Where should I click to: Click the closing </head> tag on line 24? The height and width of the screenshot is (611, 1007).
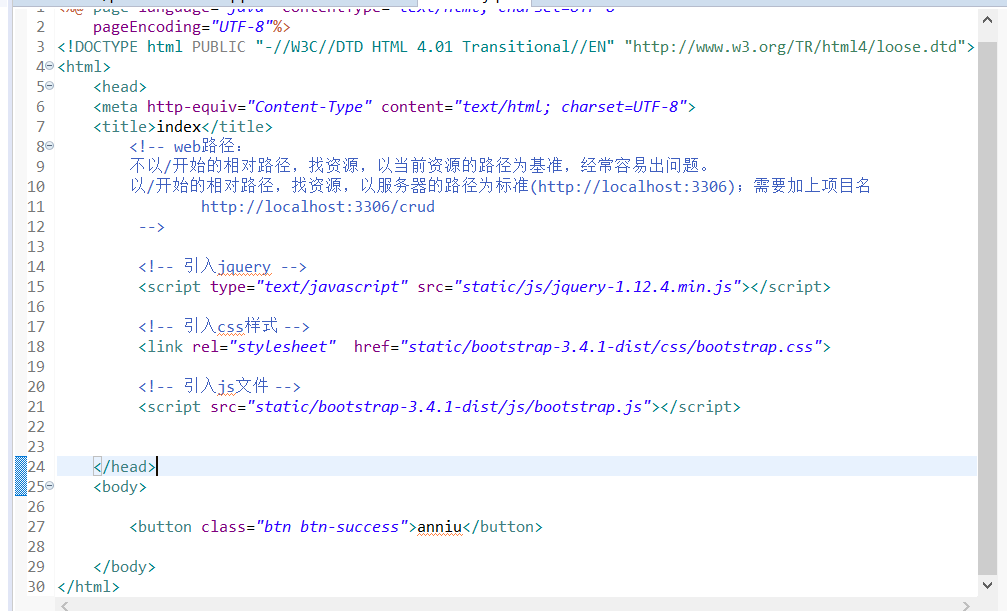125,466
